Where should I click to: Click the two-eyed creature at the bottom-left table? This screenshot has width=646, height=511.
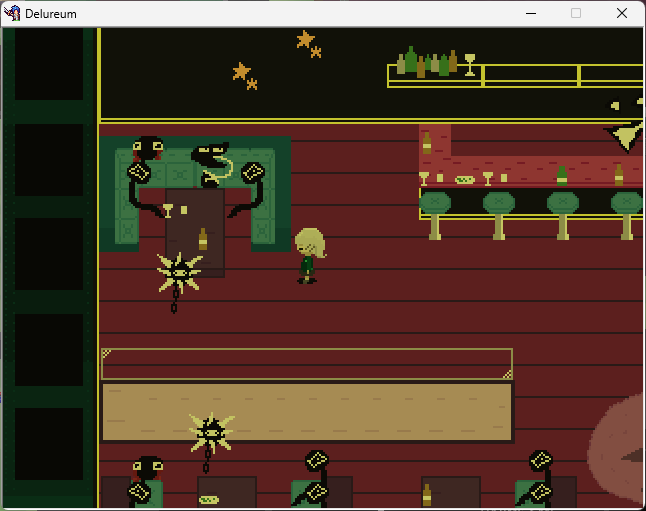(x=147, y=468)
